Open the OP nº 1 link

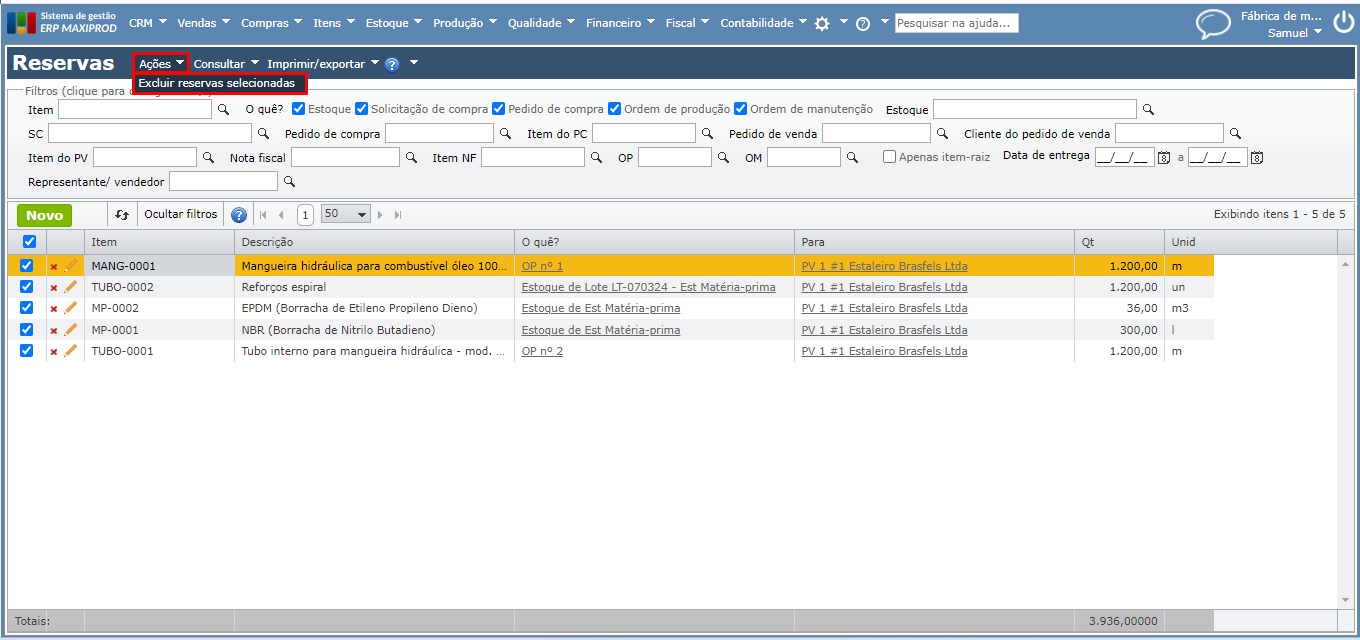(x=542, y=266)
